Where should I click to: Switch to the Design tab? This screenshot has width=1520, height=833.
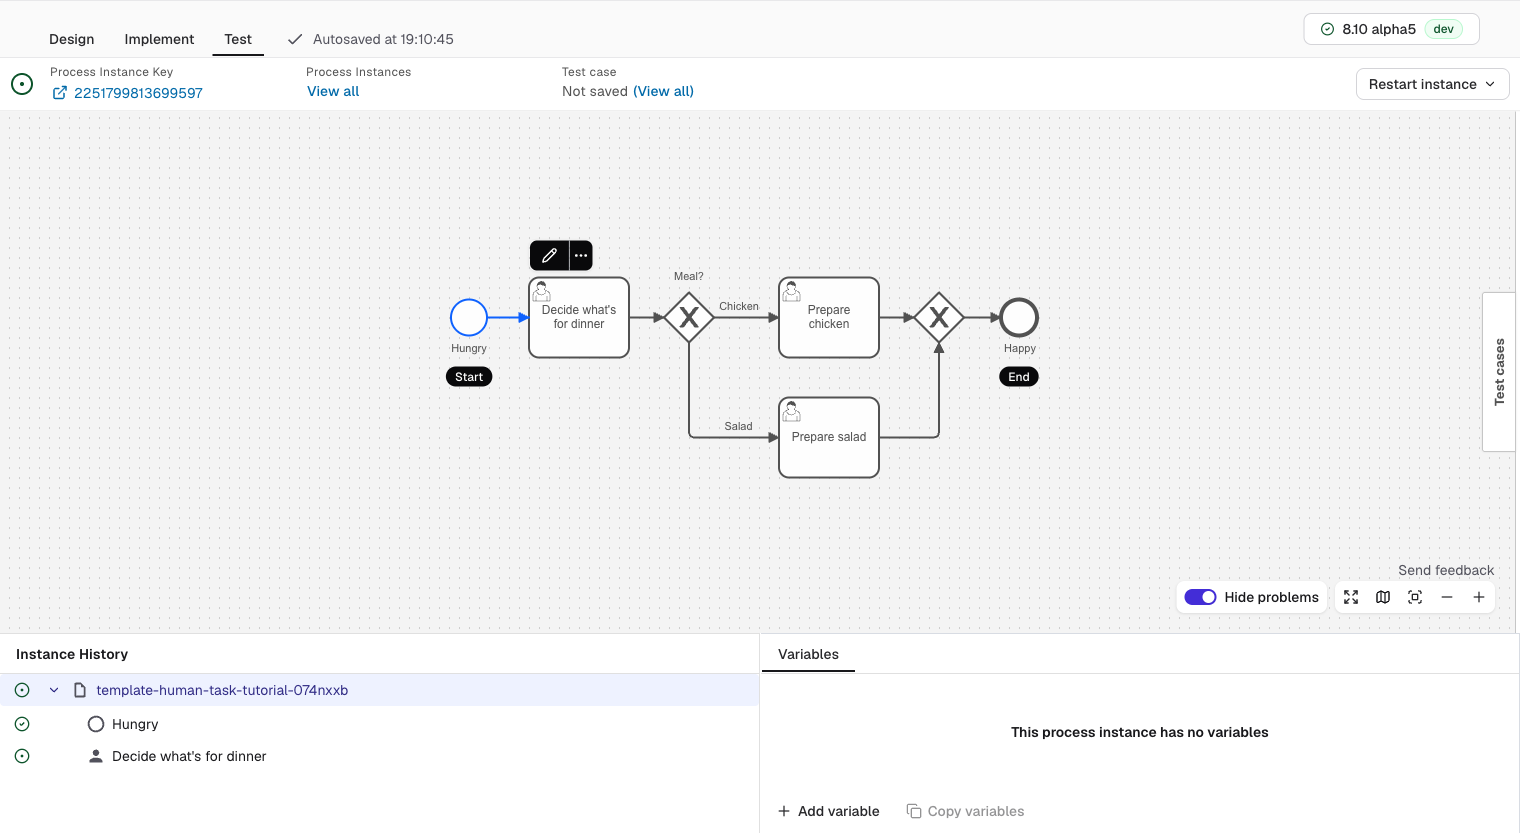72,39
